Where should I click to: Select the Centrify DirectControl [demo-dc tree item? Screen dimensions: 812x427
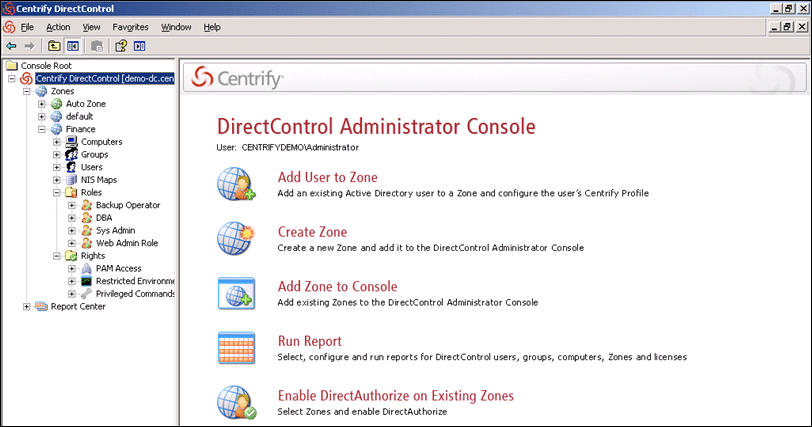coord(105,79)
